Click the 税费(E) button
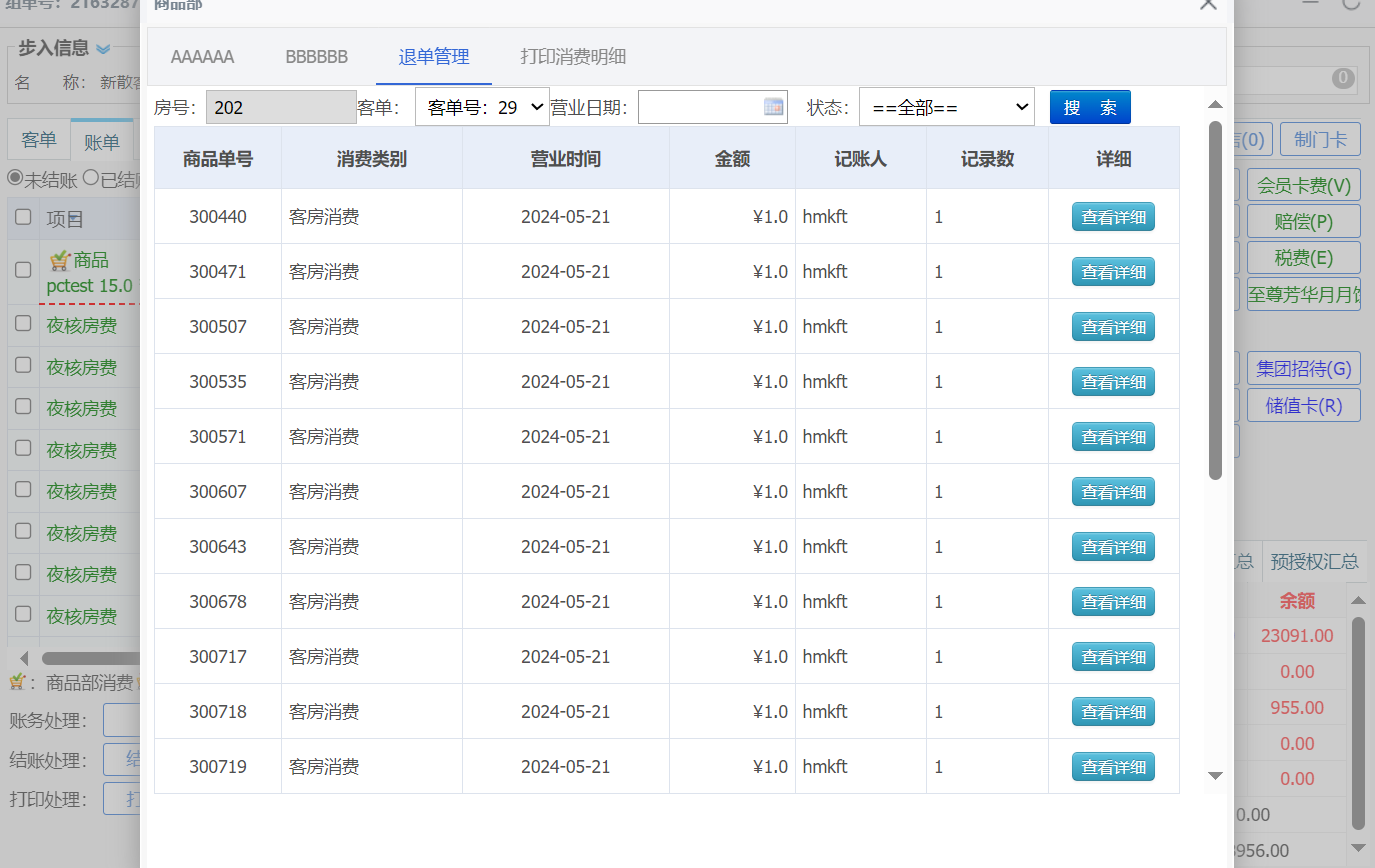This screenshot has height=868, width=1375. tap(1304, 258)
